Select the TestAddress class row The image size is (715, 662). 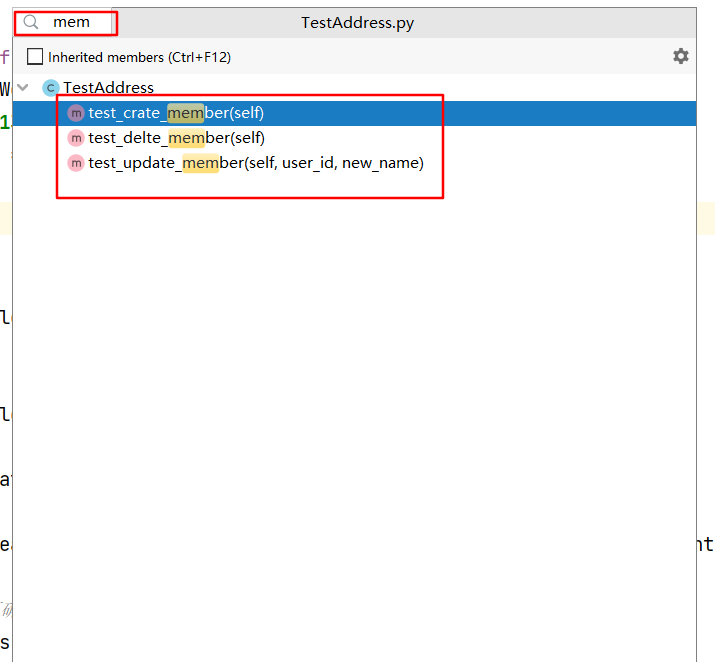[354, 88]
